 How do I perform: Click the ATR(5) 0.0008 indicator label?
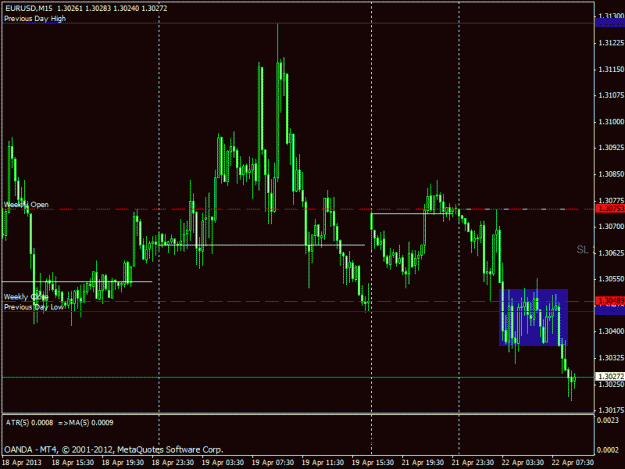(x=29, y=422)
